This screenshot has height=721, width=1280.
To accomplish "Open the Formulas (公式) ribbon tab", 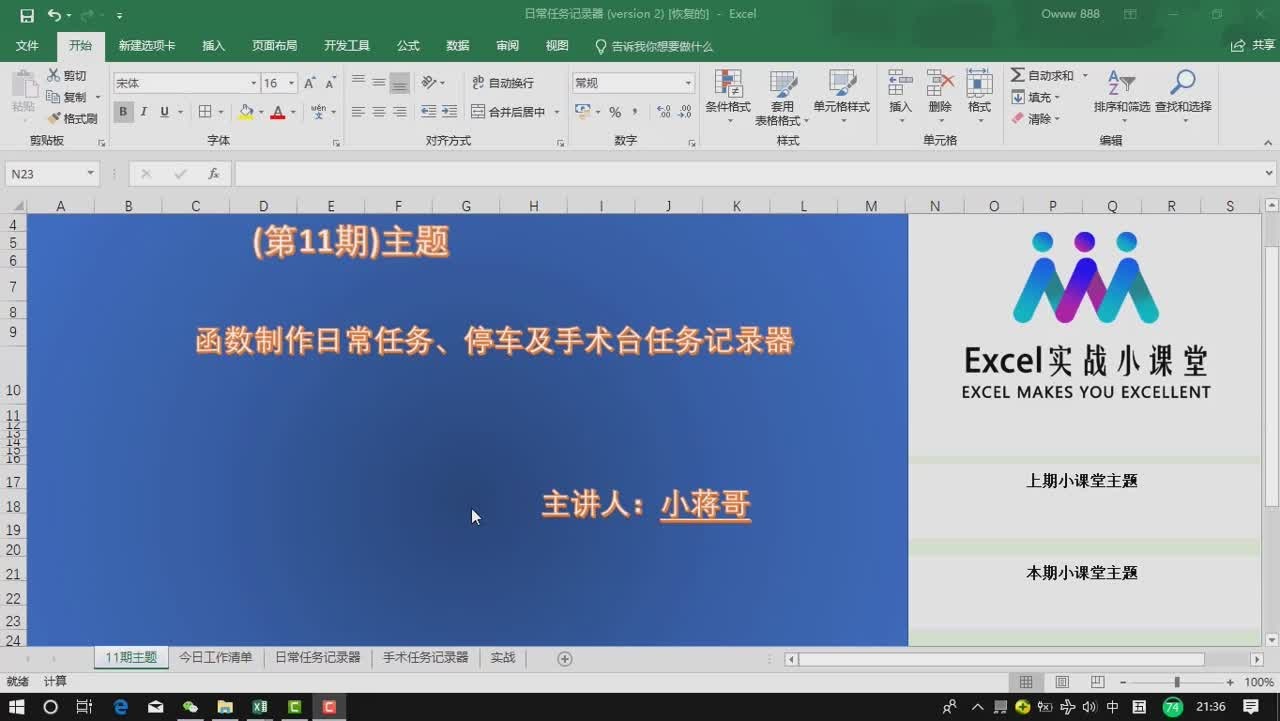I will click(x=408, y=46).
